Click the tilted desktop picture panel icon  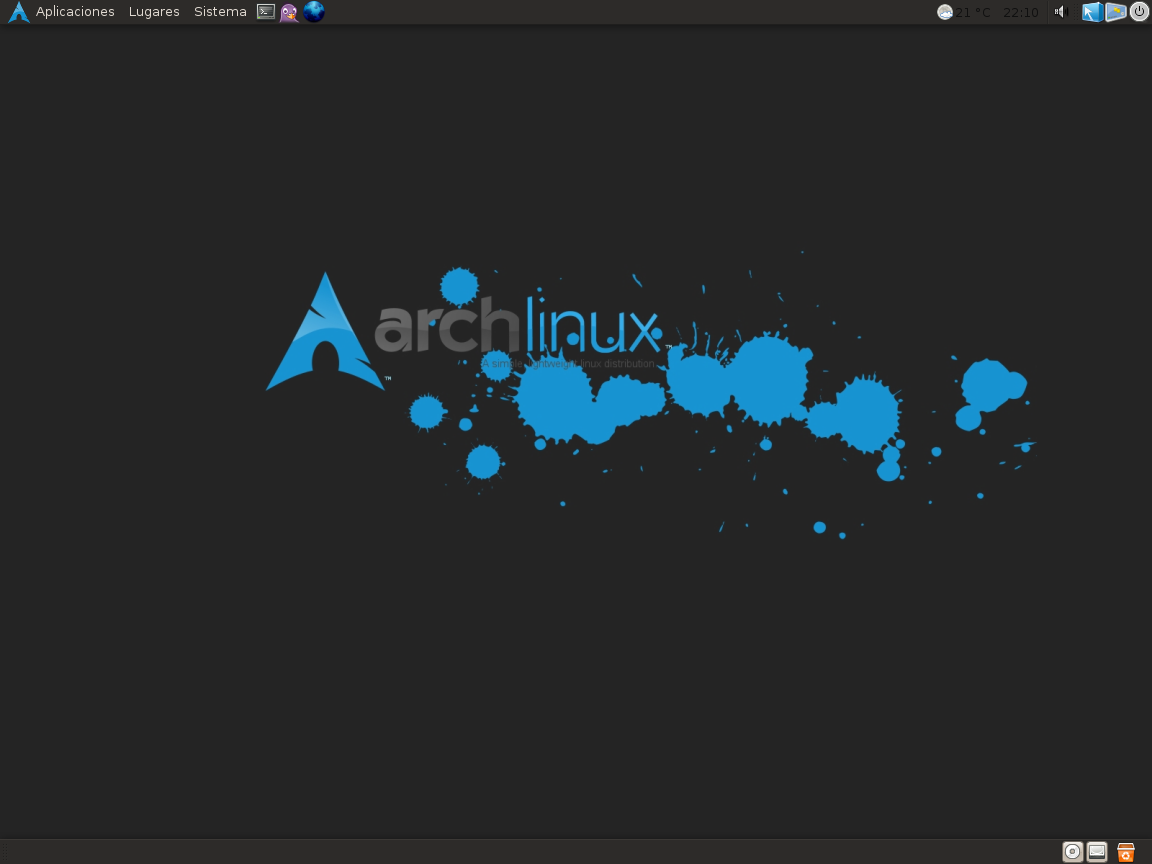pyautogui.click(x=1116, y=12)
